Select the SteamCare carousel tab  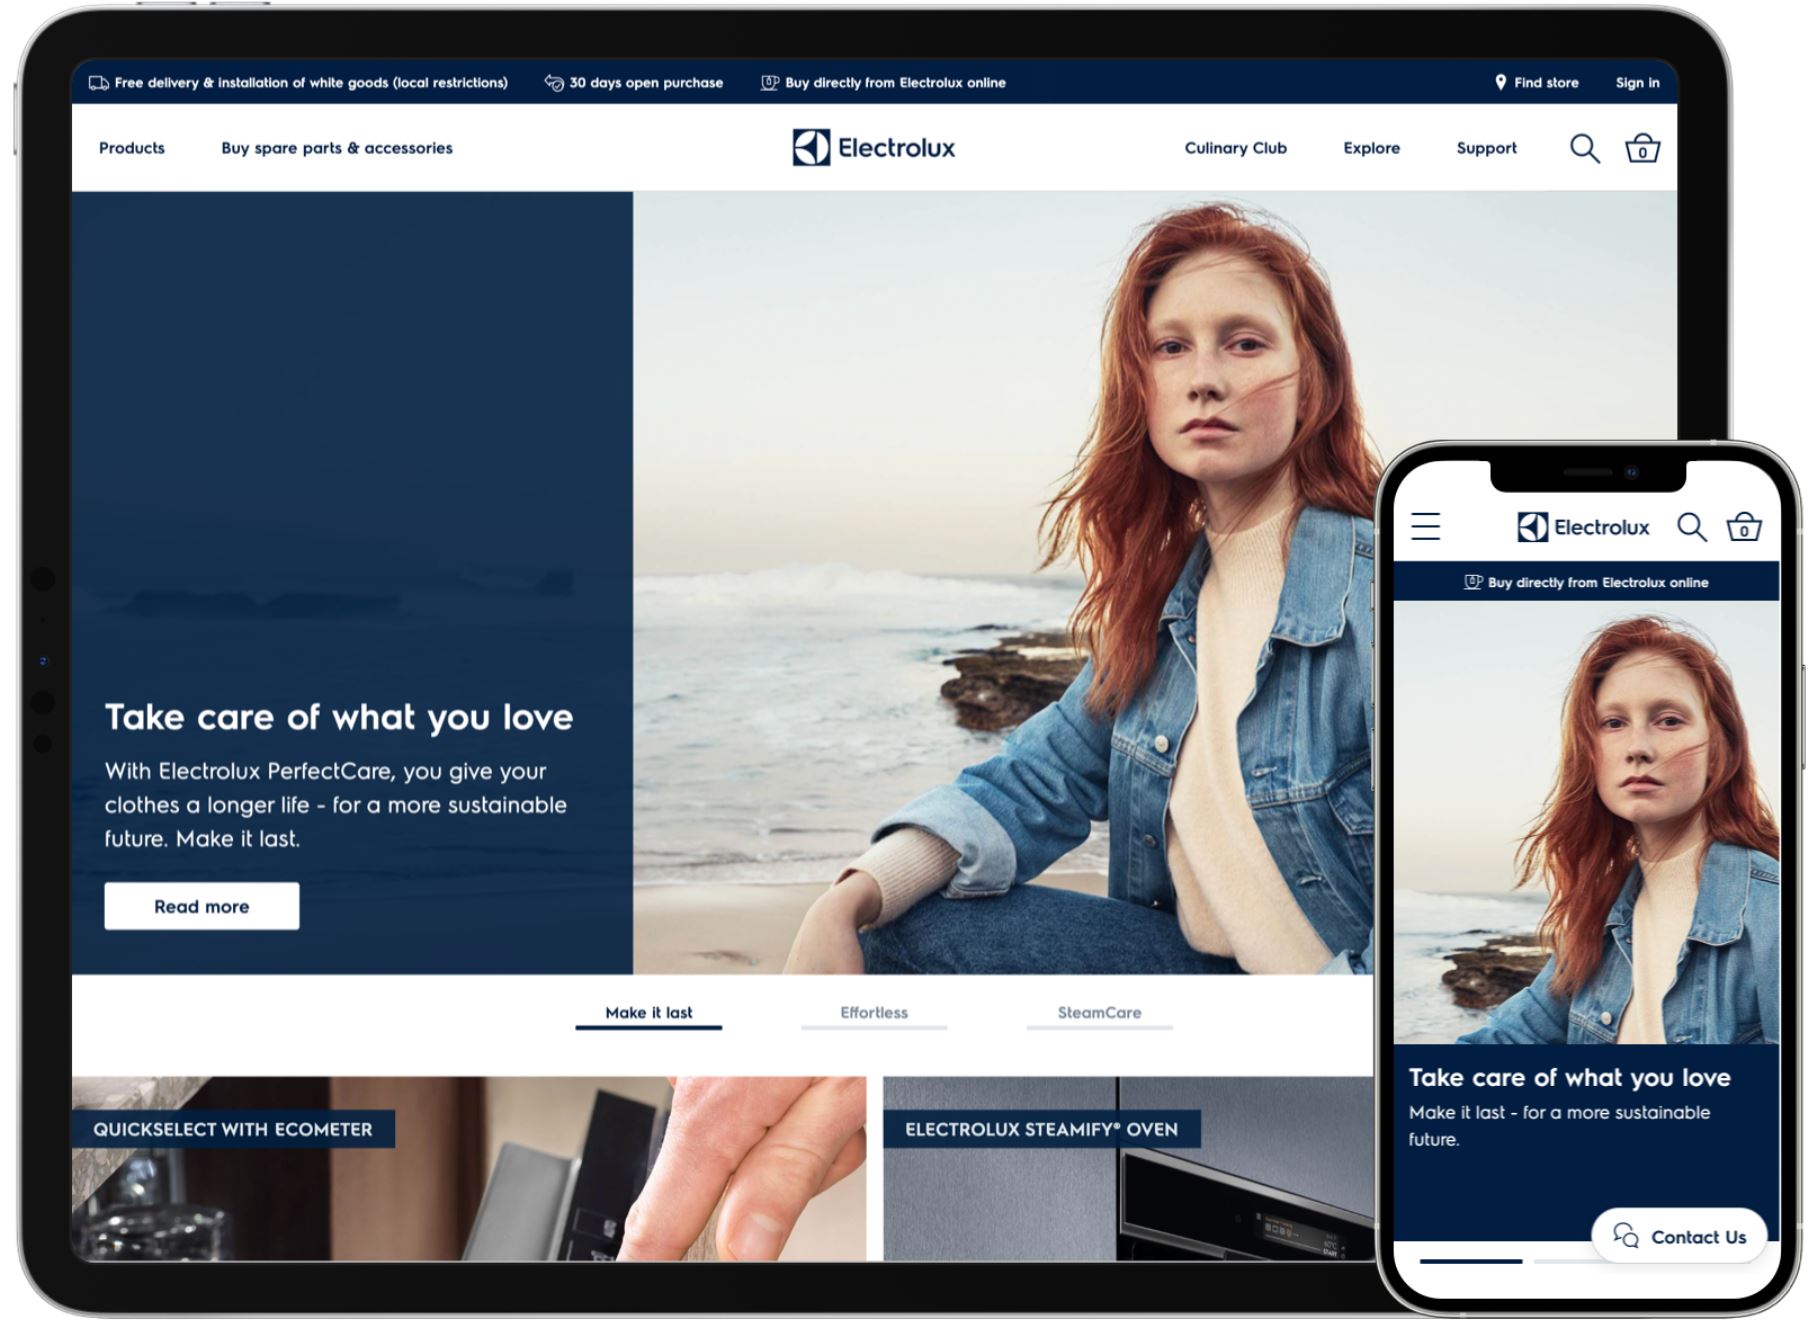[x=1099, y=1012]
